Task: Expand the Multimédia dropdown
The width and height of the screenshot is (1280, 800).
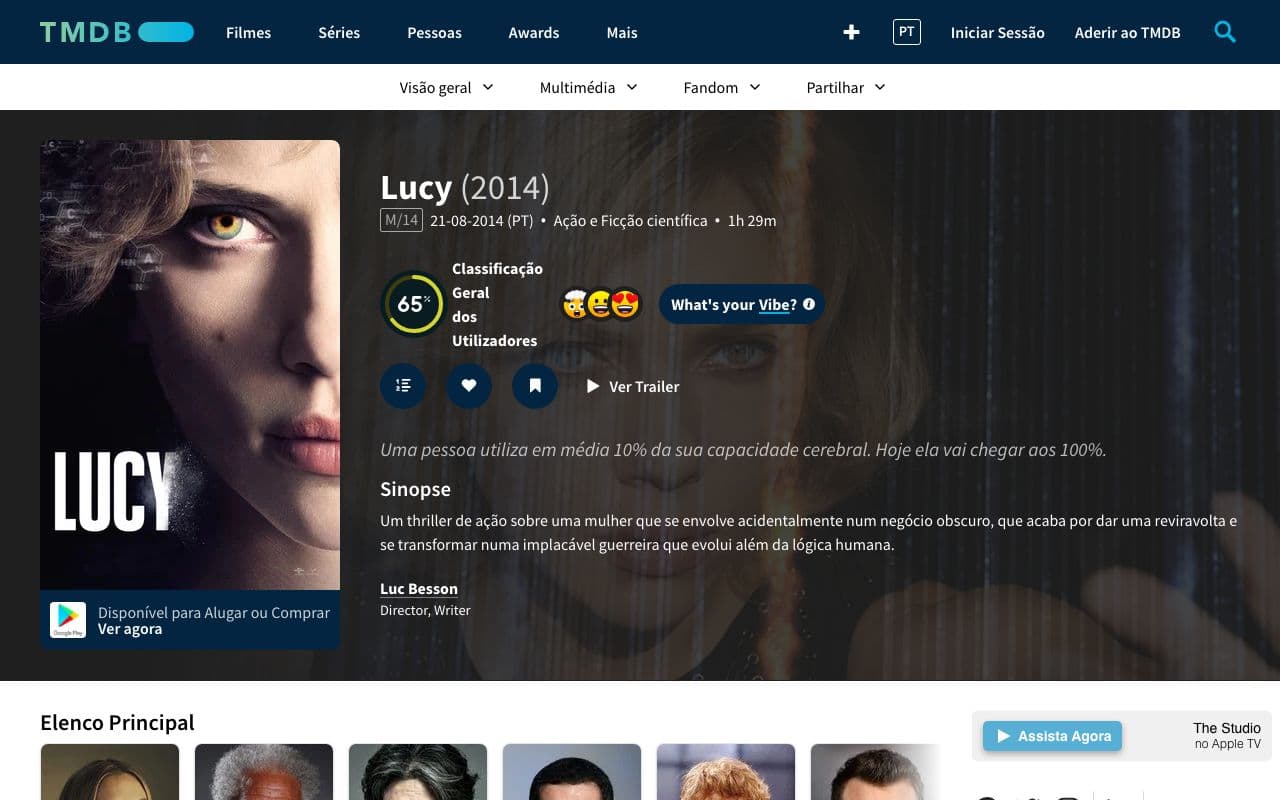Action: (589, 88)
